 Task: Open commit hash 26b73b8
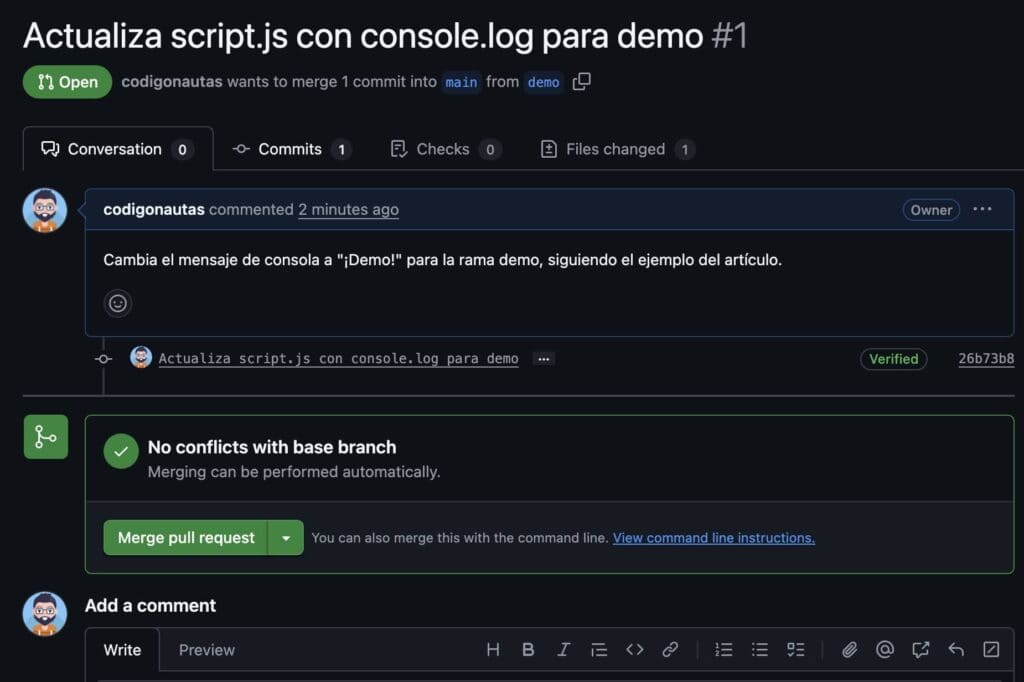click(986, 359)
